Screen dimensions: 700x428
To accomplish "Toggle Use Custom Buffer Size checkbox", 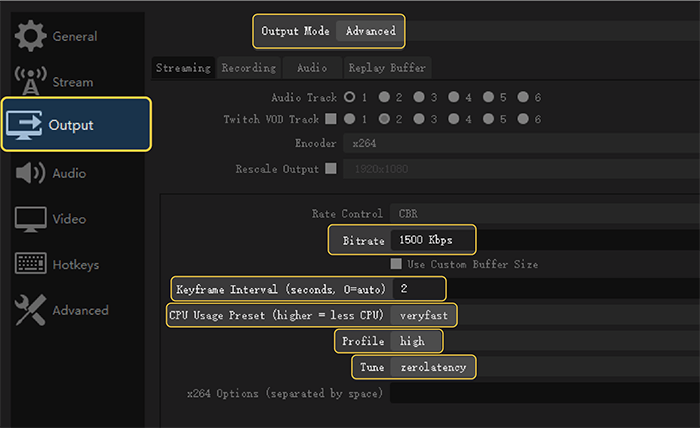I will point(397,265).
